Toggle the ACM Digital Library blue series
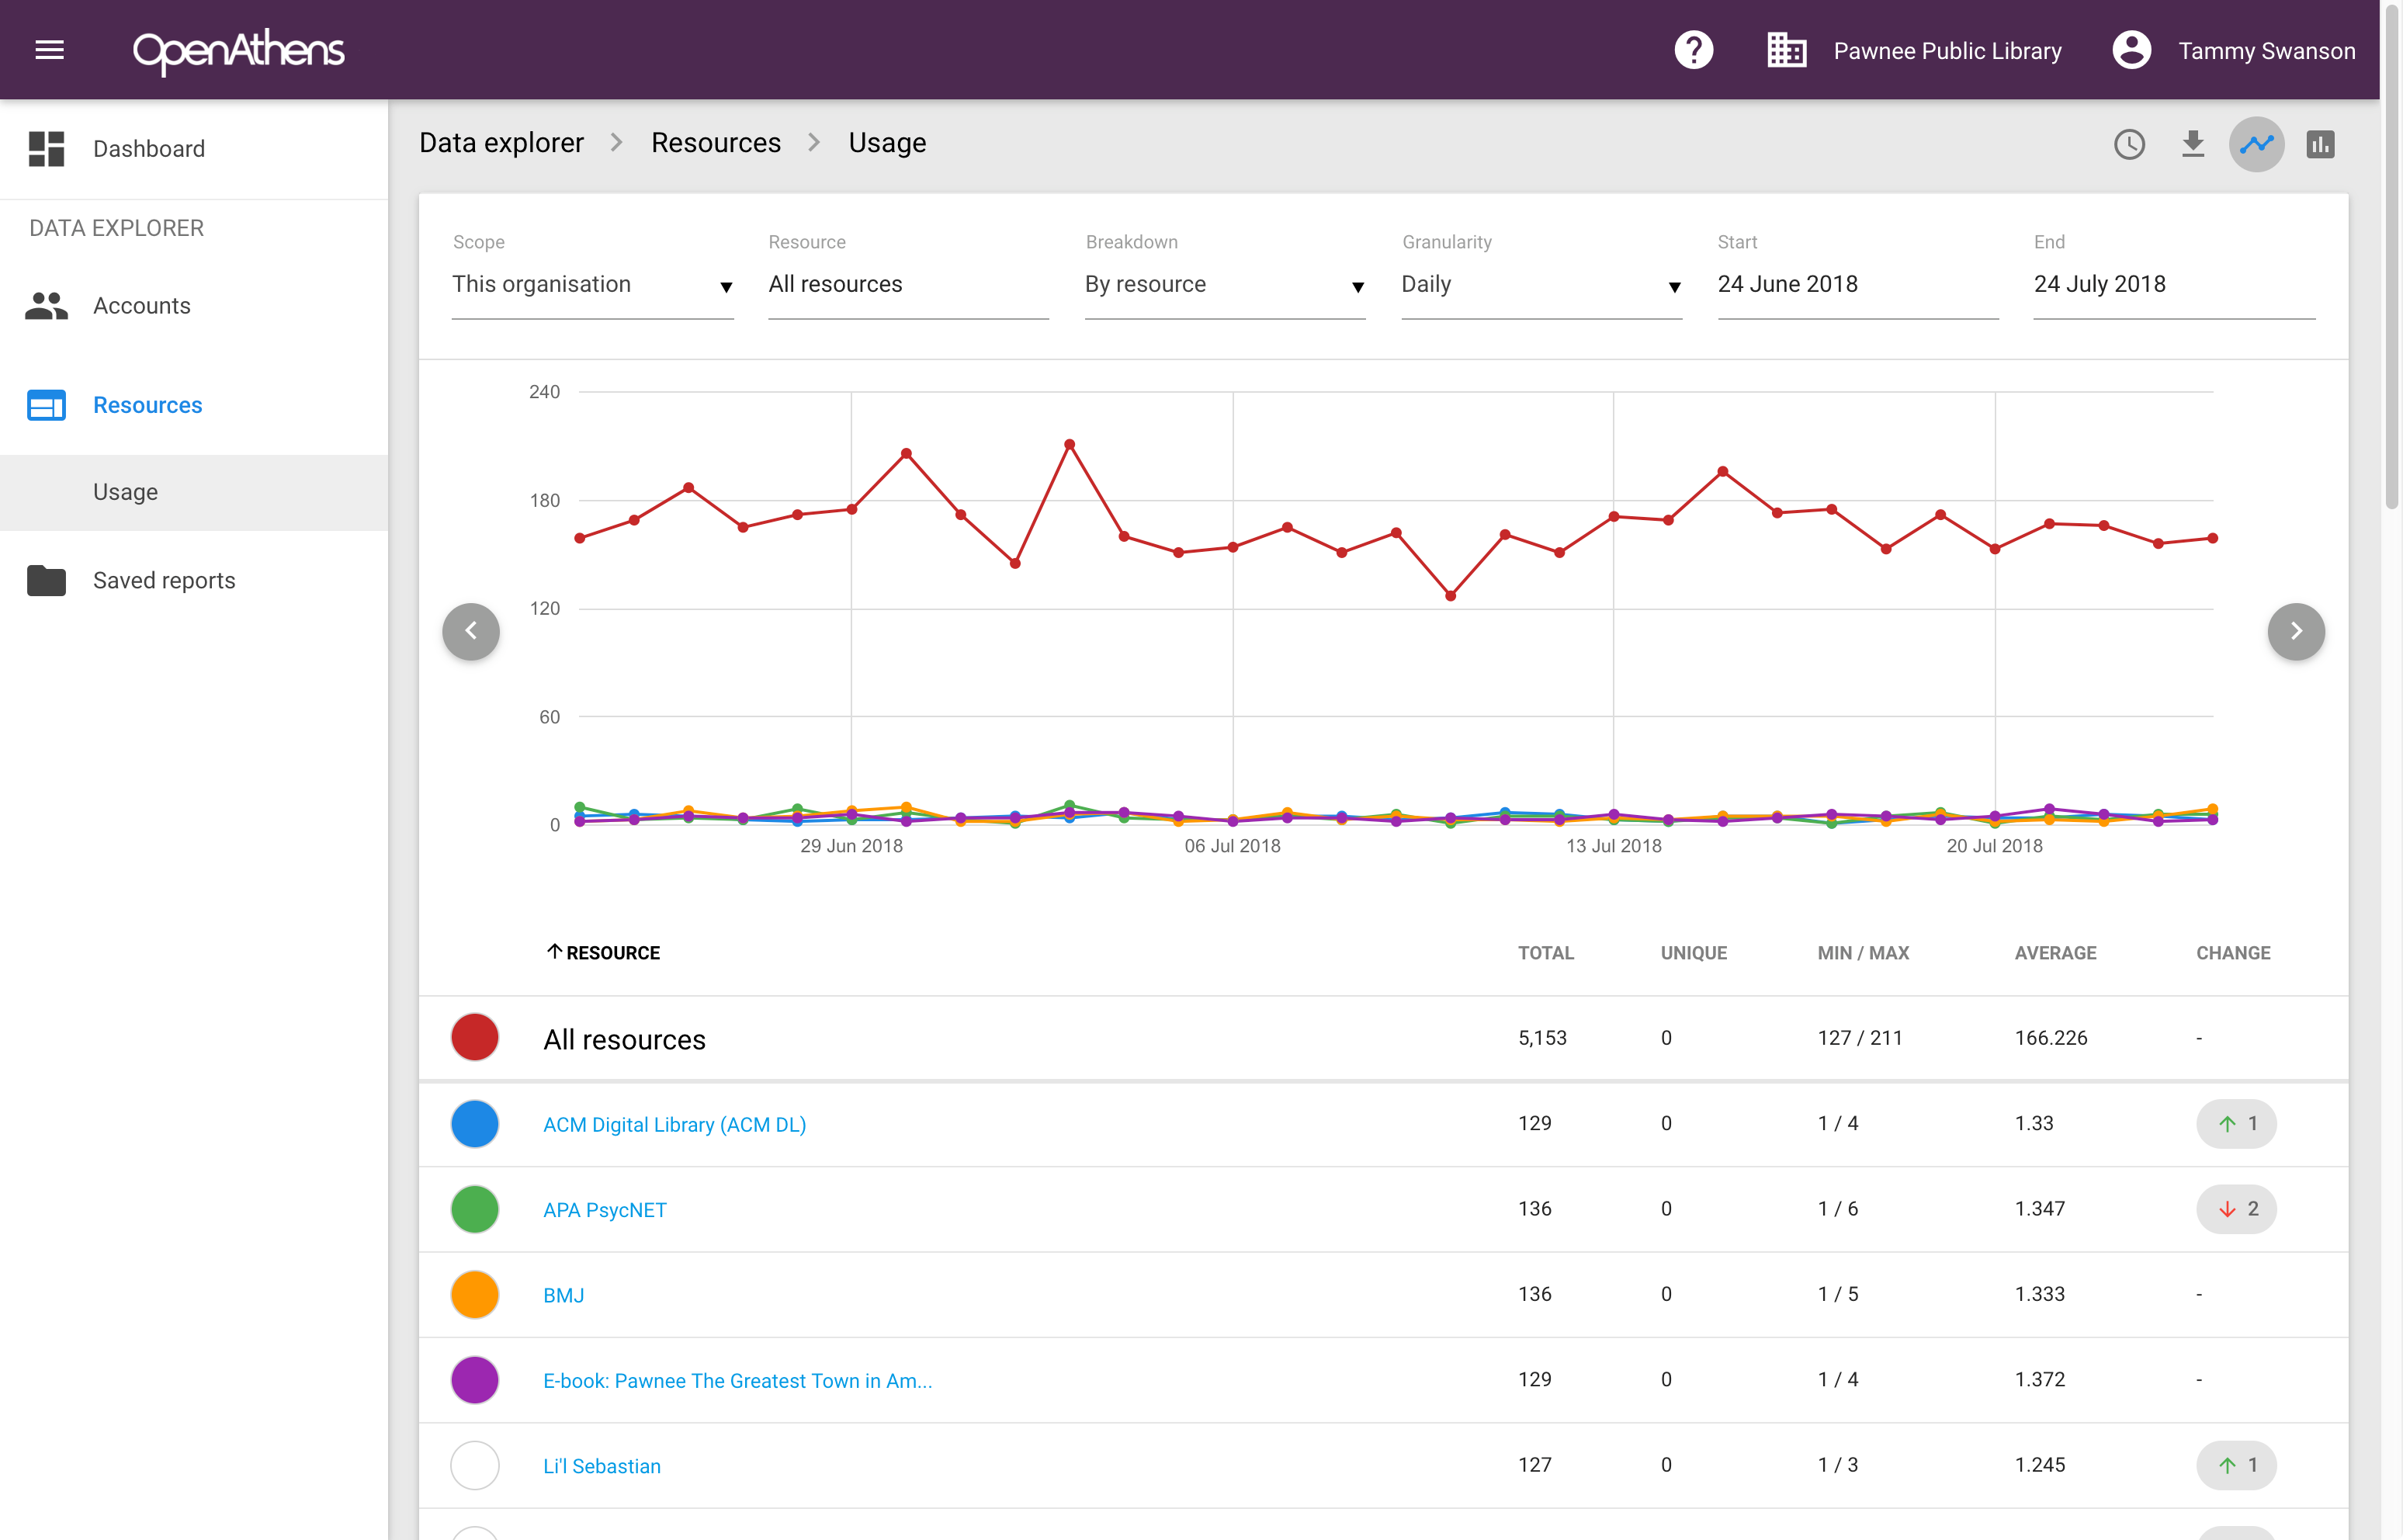 pyautogui.click(x=475, y=1124)
